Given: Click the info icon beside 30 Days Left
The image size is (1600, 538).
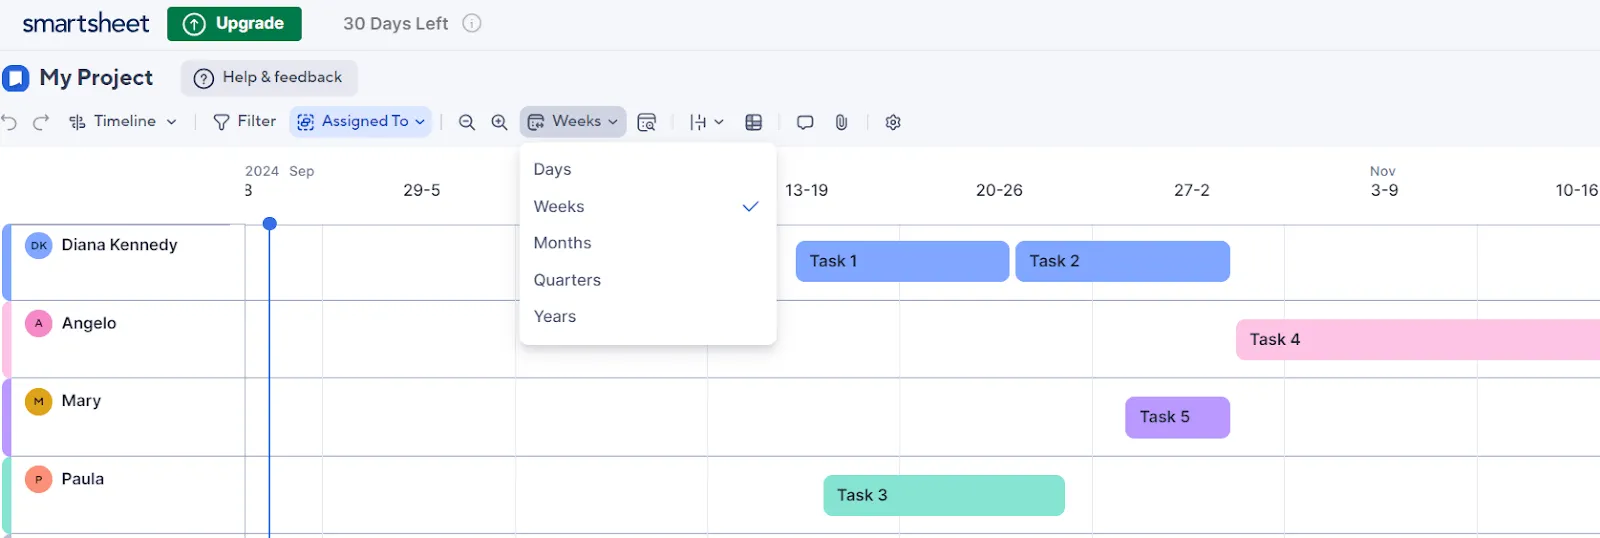Looking at the screenshot, I should (472, 23).
